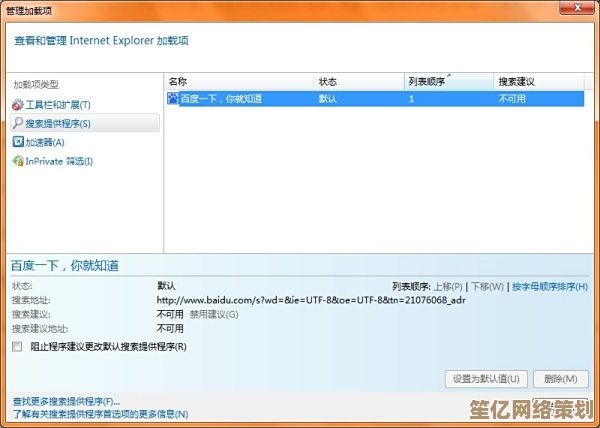The width and height of the screenshot is (600, 428).
Task: Click 按字母顺序排序(H) link
Action: tap(550, 286)
